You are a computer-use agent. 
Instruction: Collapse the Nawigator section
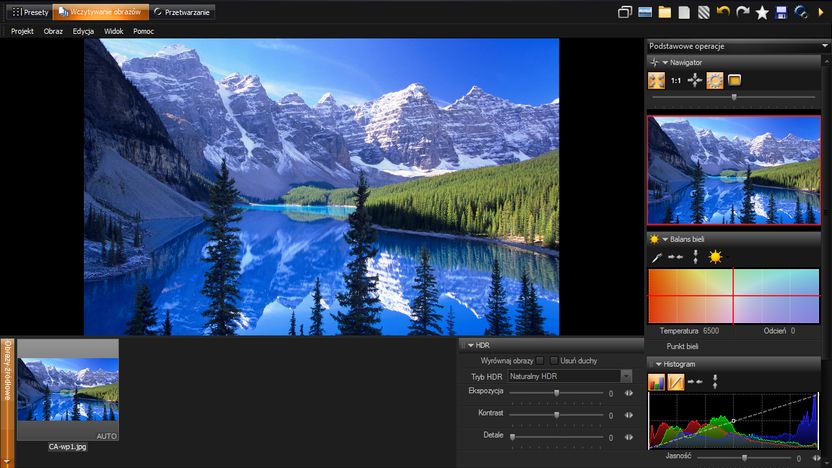(x=665, y=63)
